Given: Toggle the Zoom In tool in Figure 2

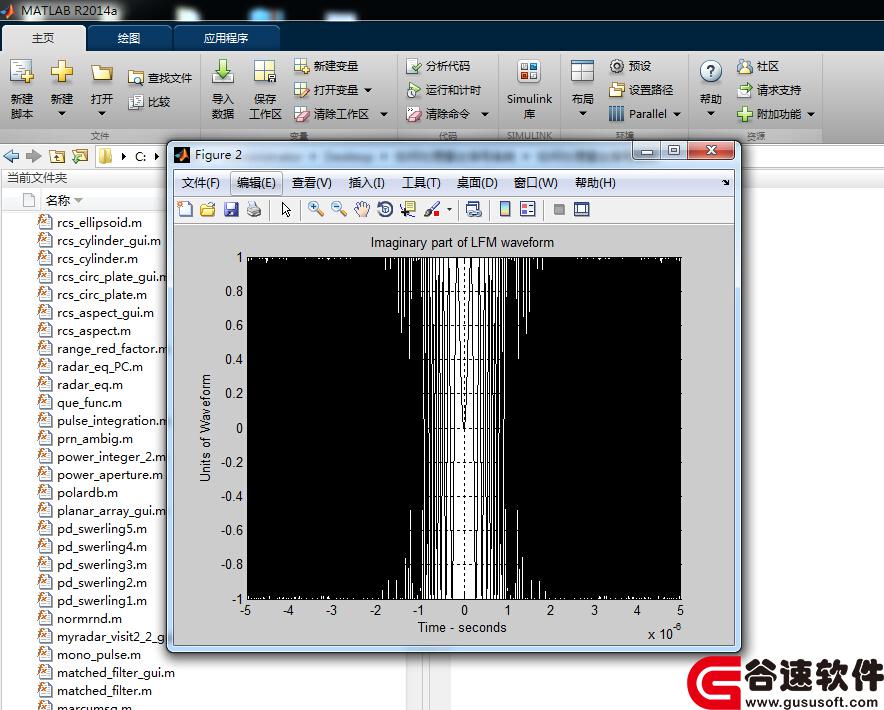Looking at the screenshot, I should coord(316,209).
